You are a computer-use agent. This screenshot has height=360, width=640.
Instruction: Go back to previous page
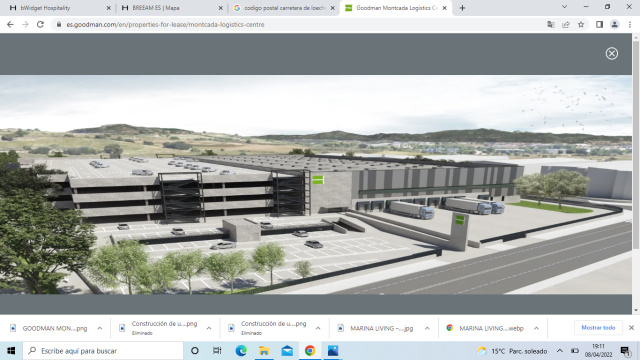[10, 24]
